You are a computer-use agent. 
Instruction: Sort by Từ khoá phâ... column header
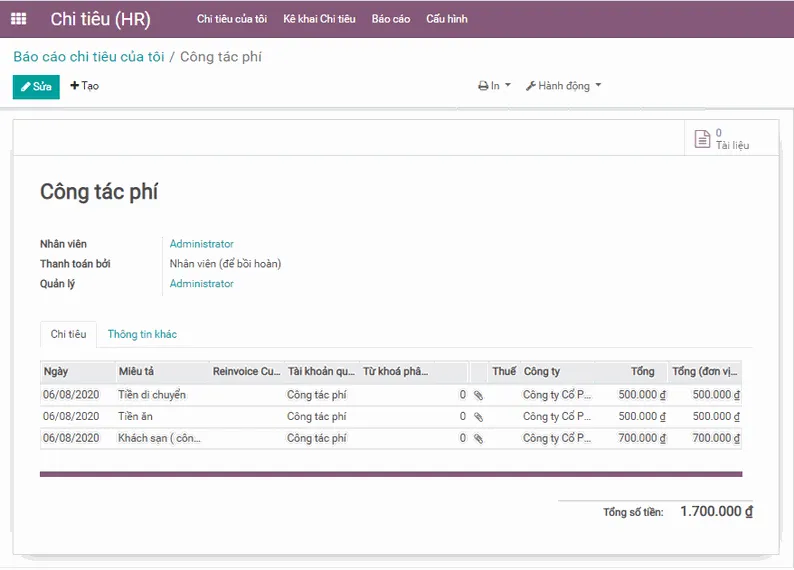pyautogui.click(x=395, y=372)
